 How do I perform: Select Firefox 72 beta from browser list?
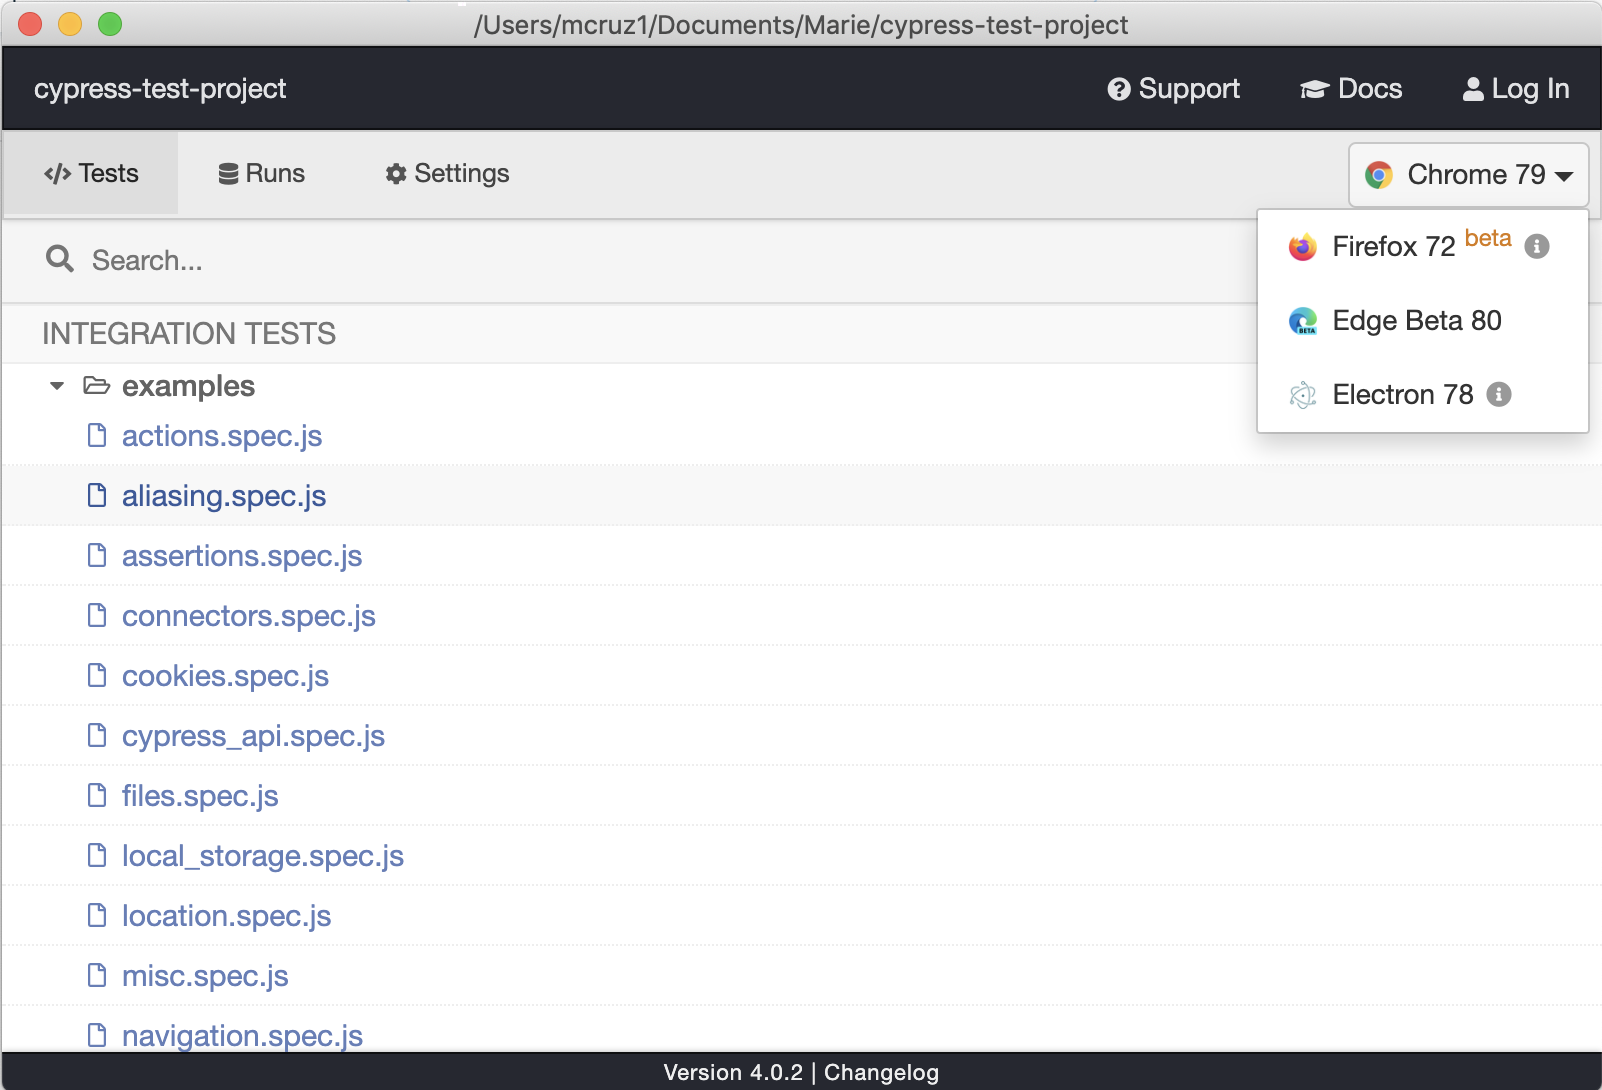(1422, 246)
